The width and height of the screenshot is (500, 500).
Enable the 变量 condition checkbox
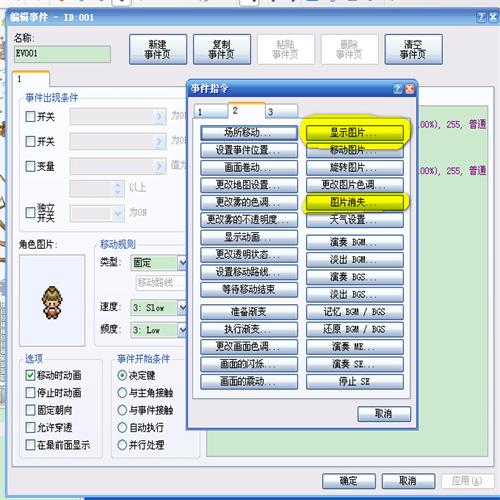pos(30,166)
